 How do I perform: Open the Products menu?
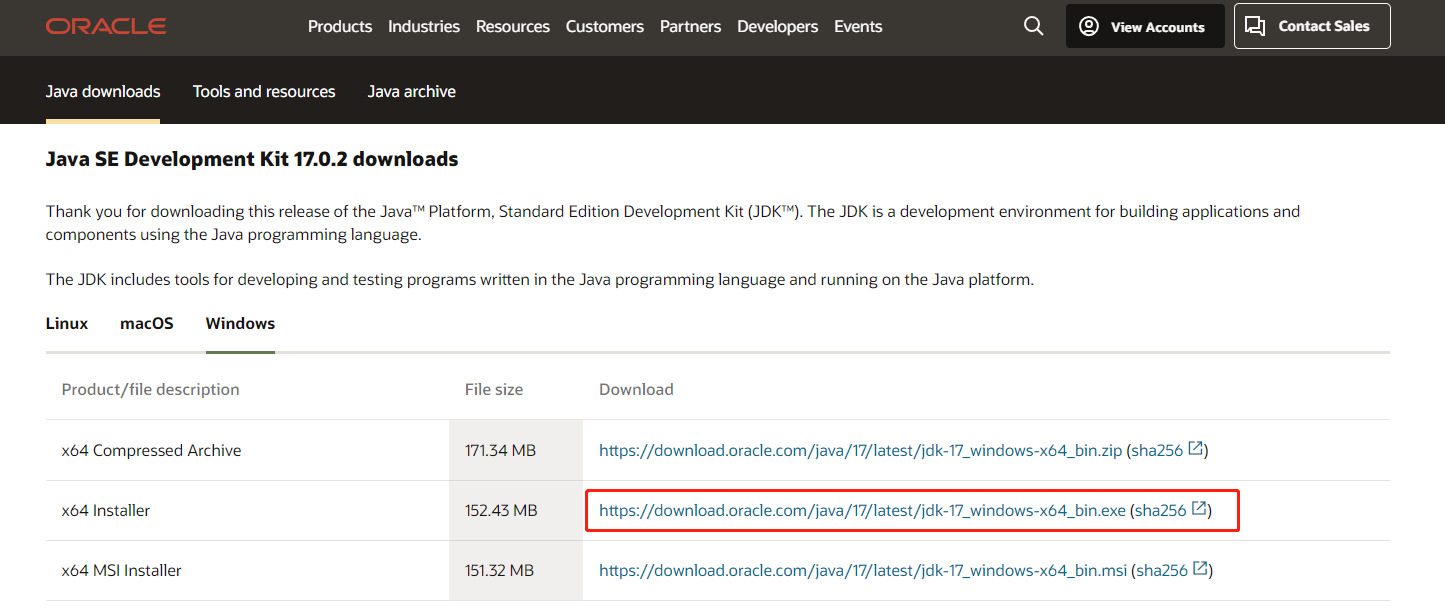point(340,26)
